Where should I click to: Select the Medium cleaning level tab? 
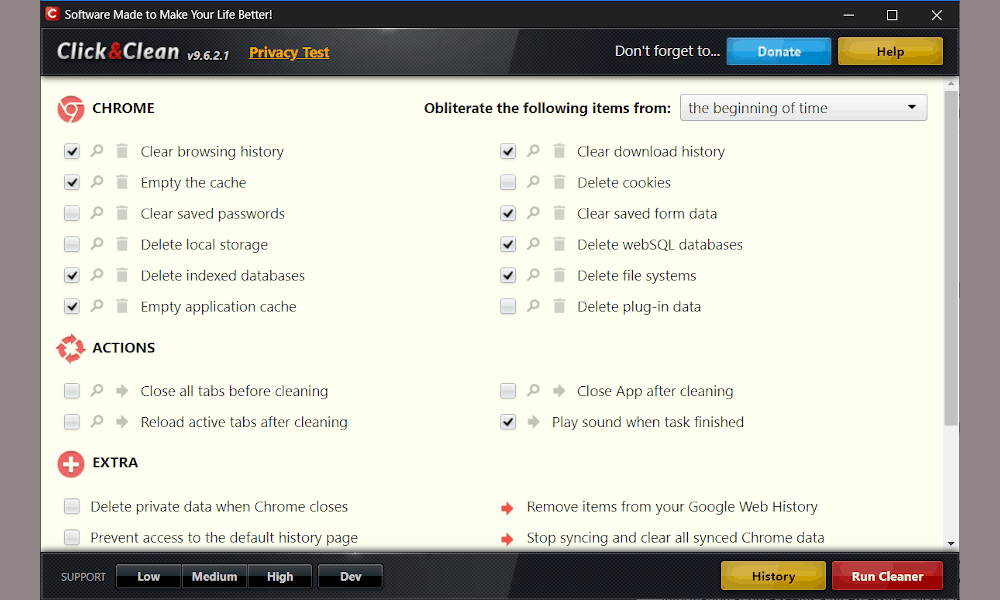[214, 576]
